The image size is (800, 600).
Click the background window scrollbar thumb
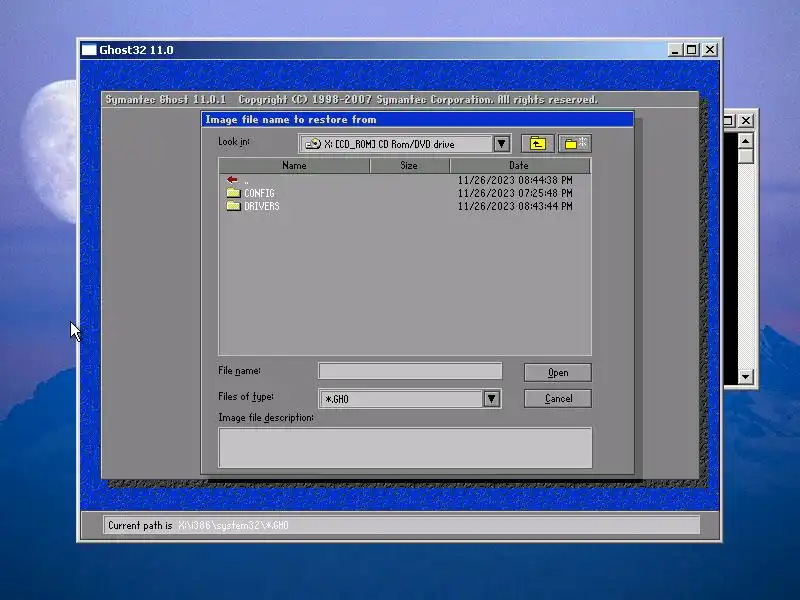click(745, 156)
